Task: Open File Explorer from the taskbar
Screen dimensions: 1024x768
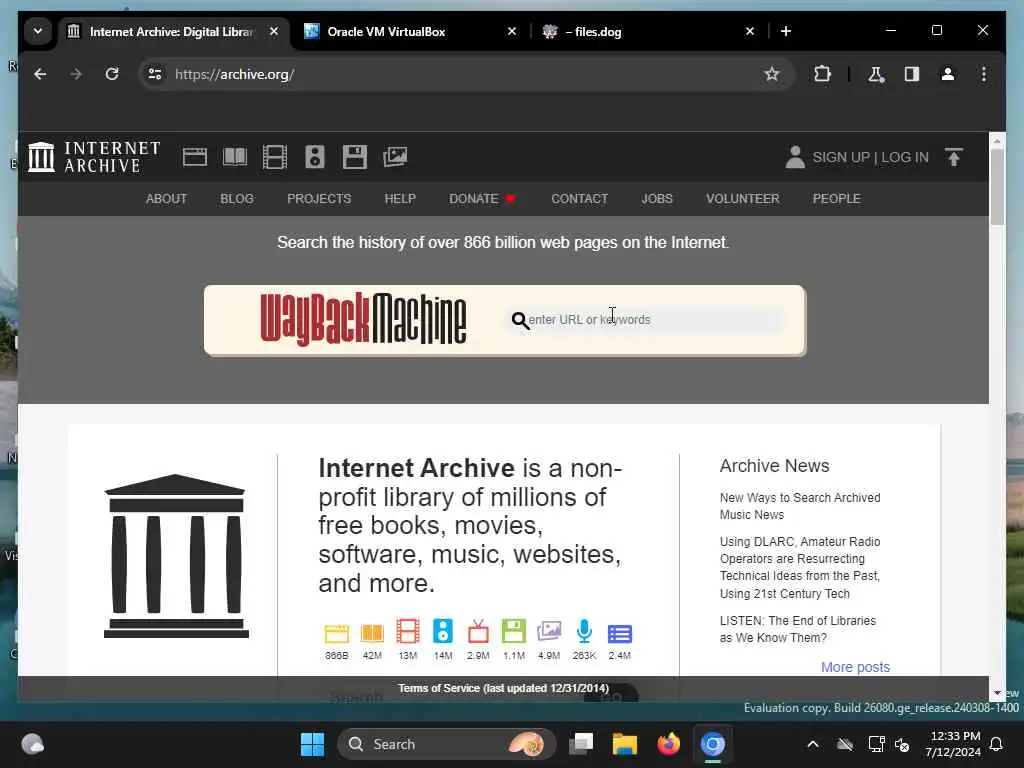Action: [624, 744]
